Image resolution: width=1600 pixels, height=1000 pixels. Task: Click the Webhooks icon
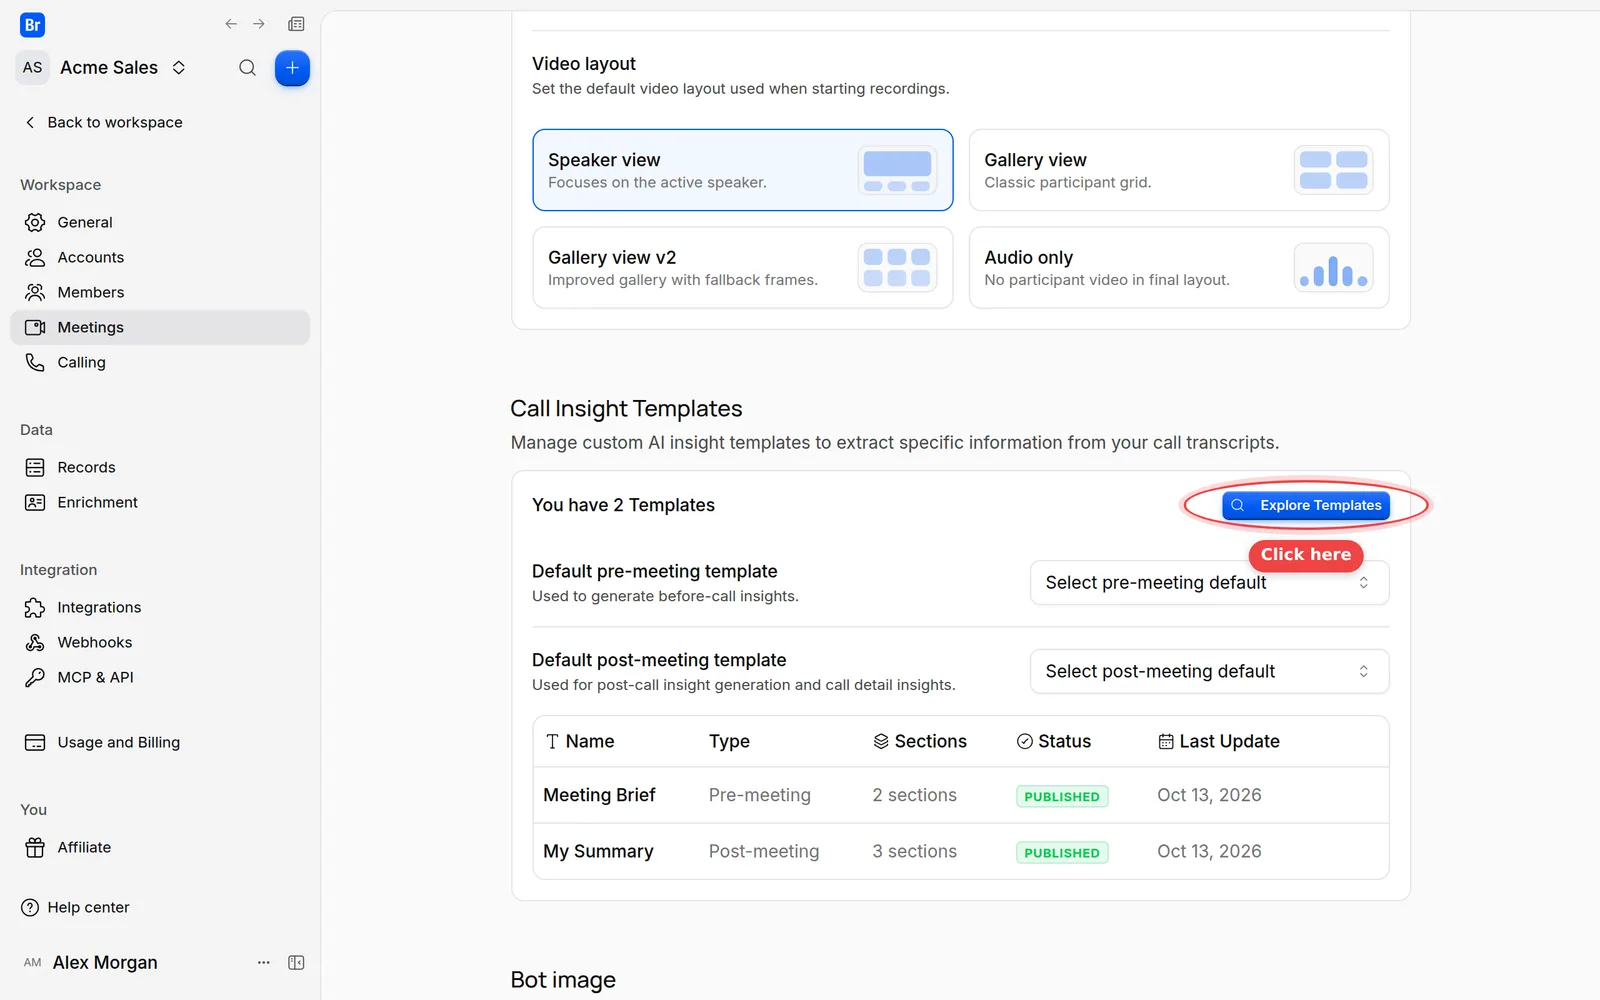35,642
